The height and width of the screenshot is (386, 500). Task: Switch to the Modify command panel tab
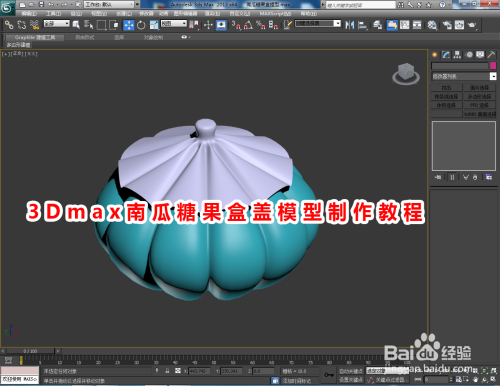tap(446, 55)
